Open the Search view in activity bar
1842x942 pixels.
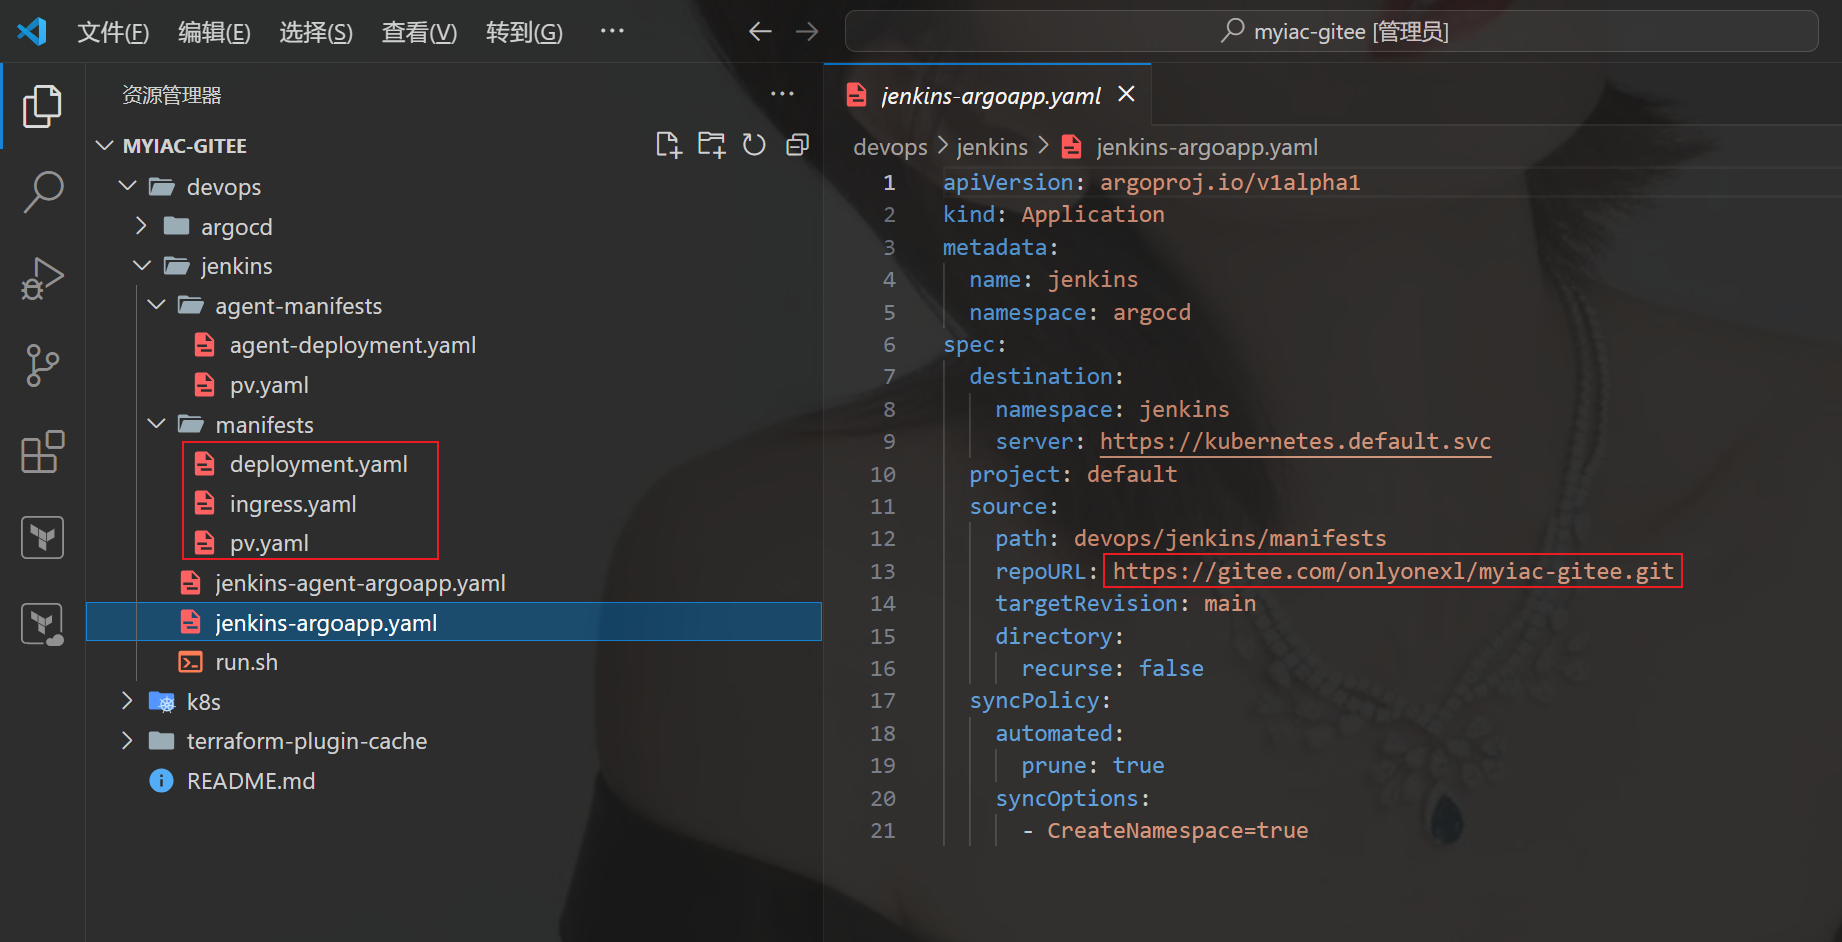[x=42, y=191]
